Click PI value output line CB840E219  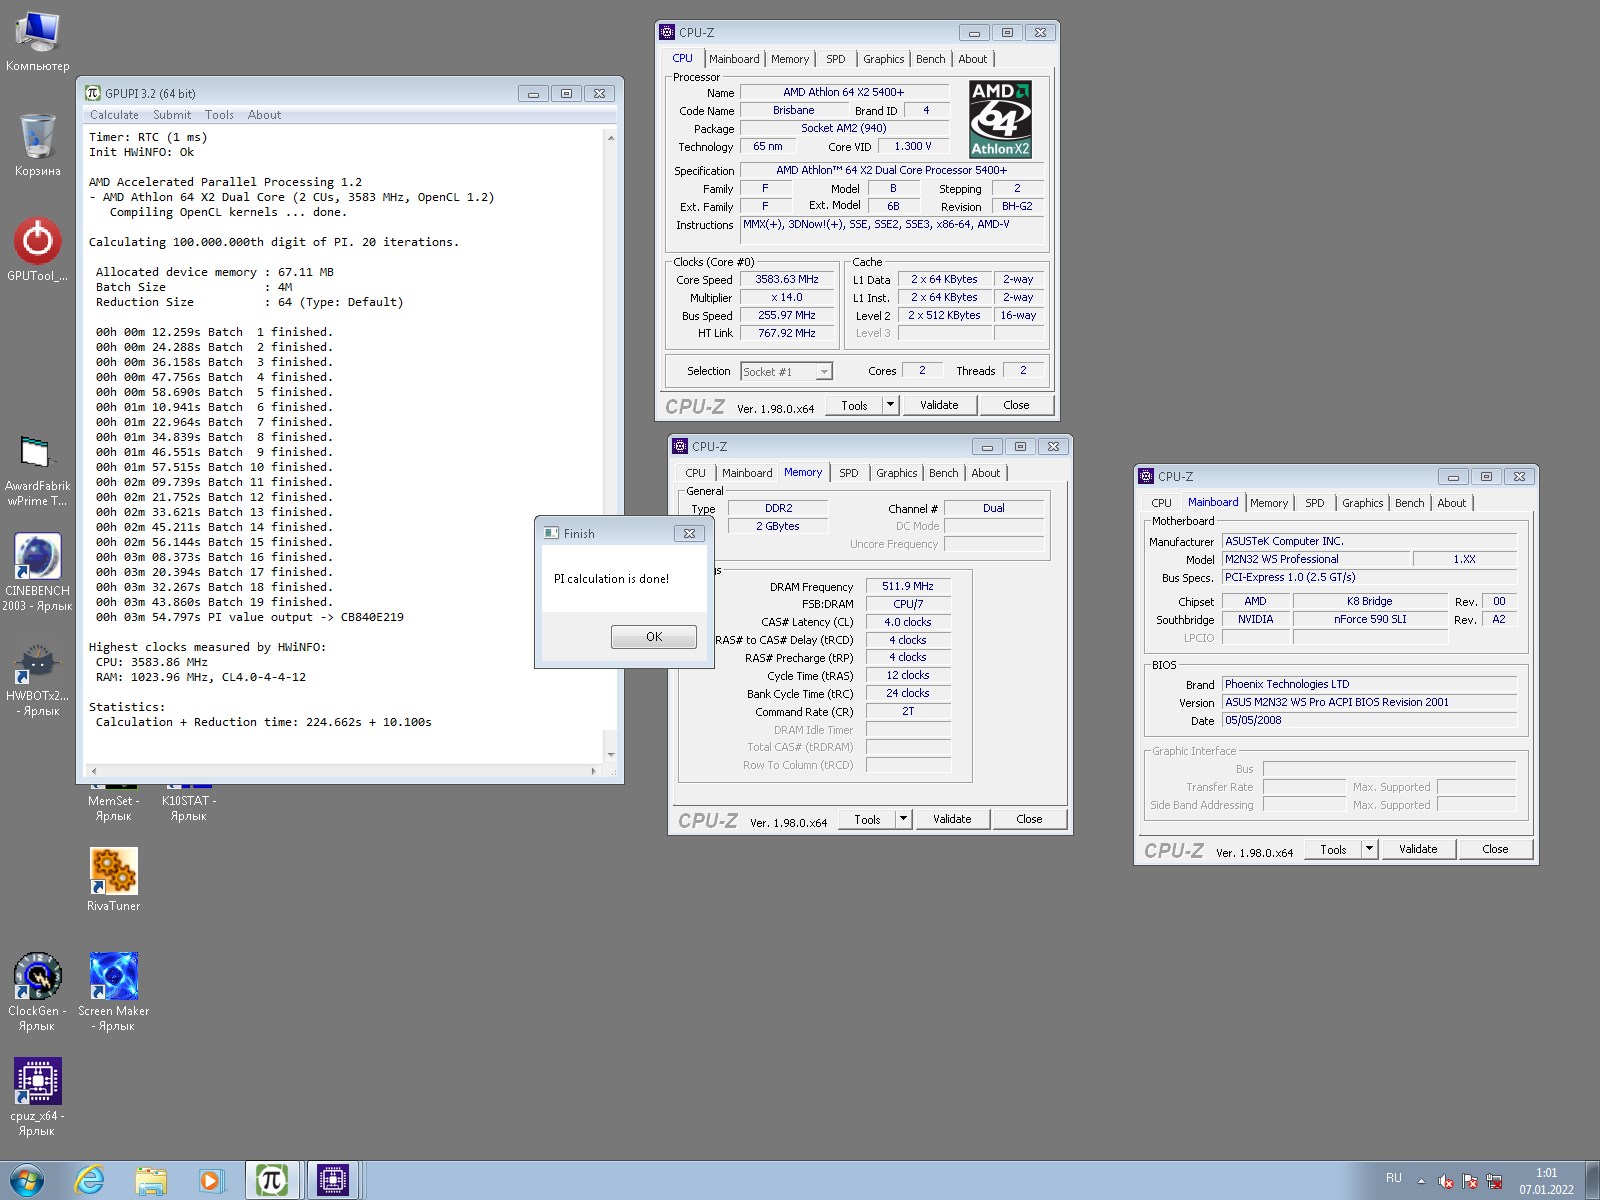(x=250, y=617)
